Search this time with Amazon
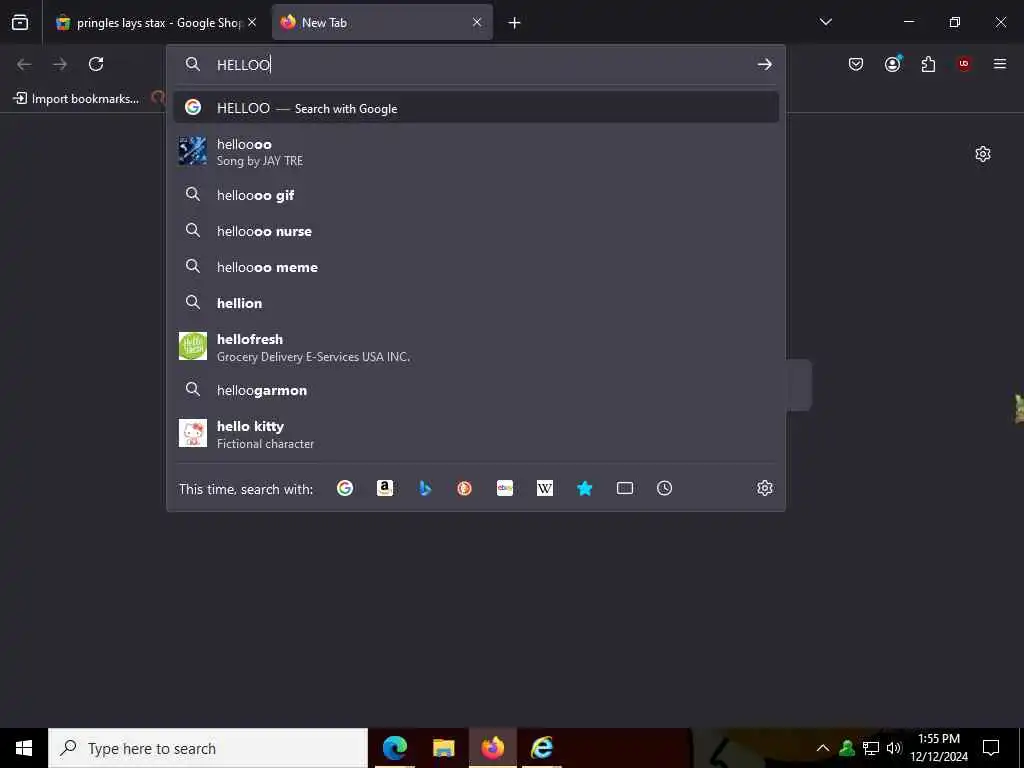This screenshot has width=1024, height=768. (385, 488)
